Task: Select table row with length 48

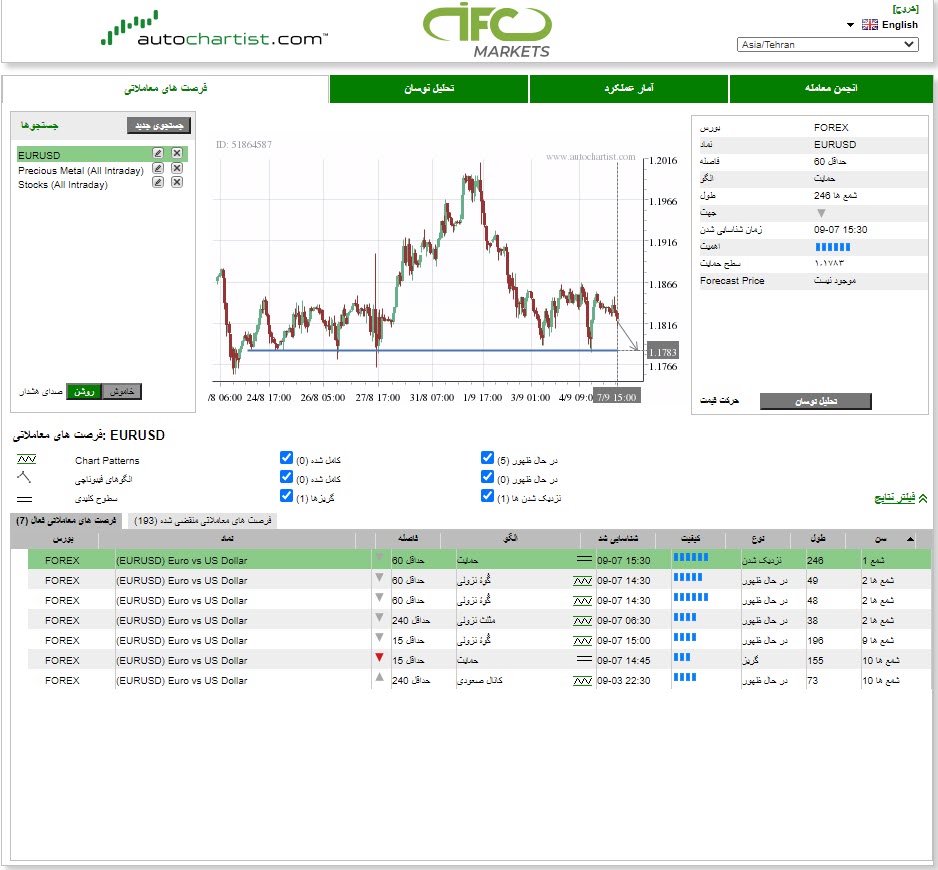Action: (479, 600)
